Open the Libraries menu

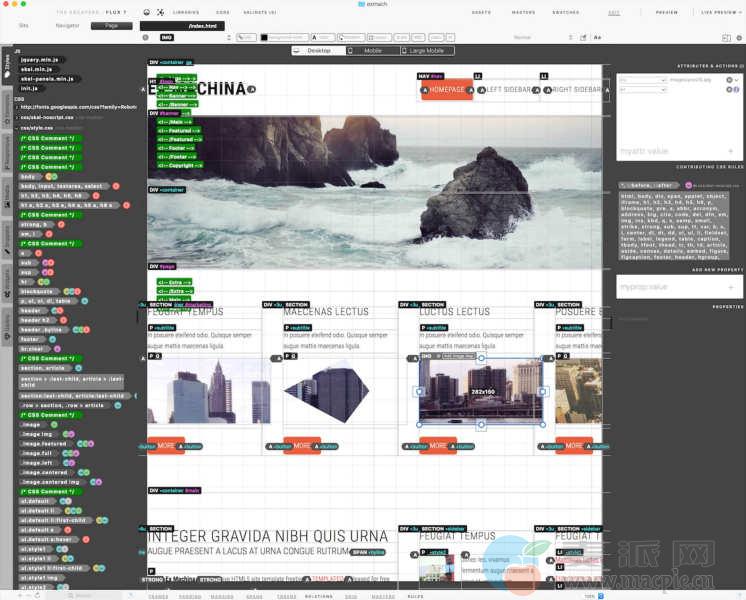coord(185,12)
